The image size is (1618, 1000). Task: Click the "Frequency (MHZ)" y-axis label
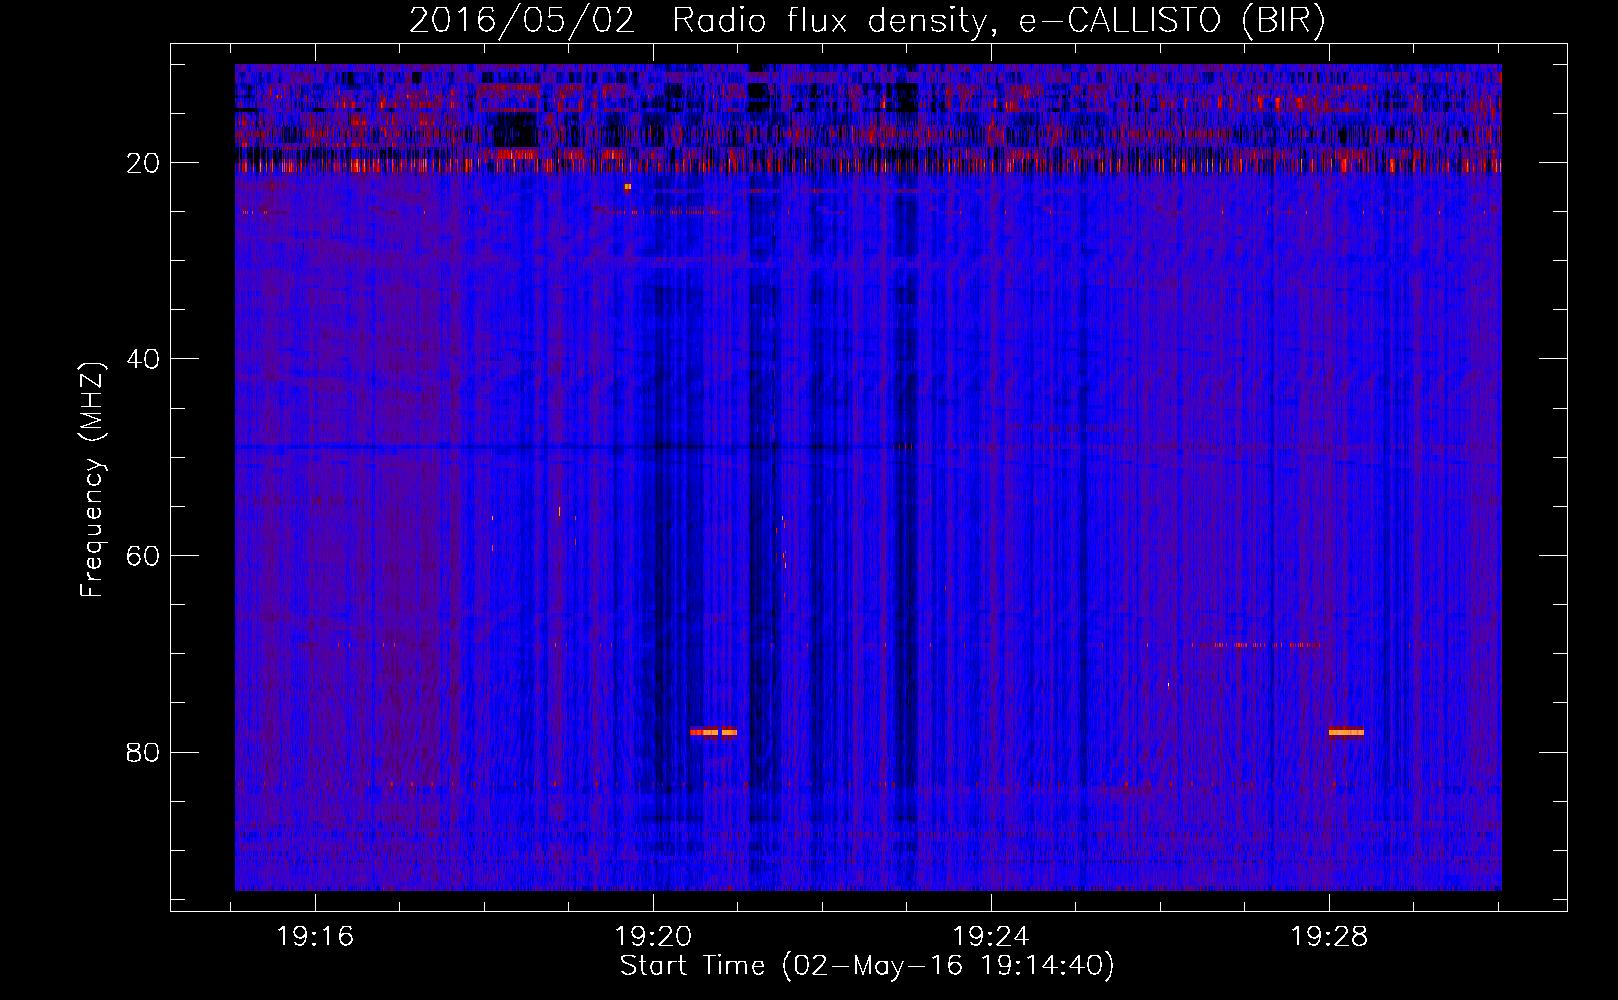coord(91,480)
